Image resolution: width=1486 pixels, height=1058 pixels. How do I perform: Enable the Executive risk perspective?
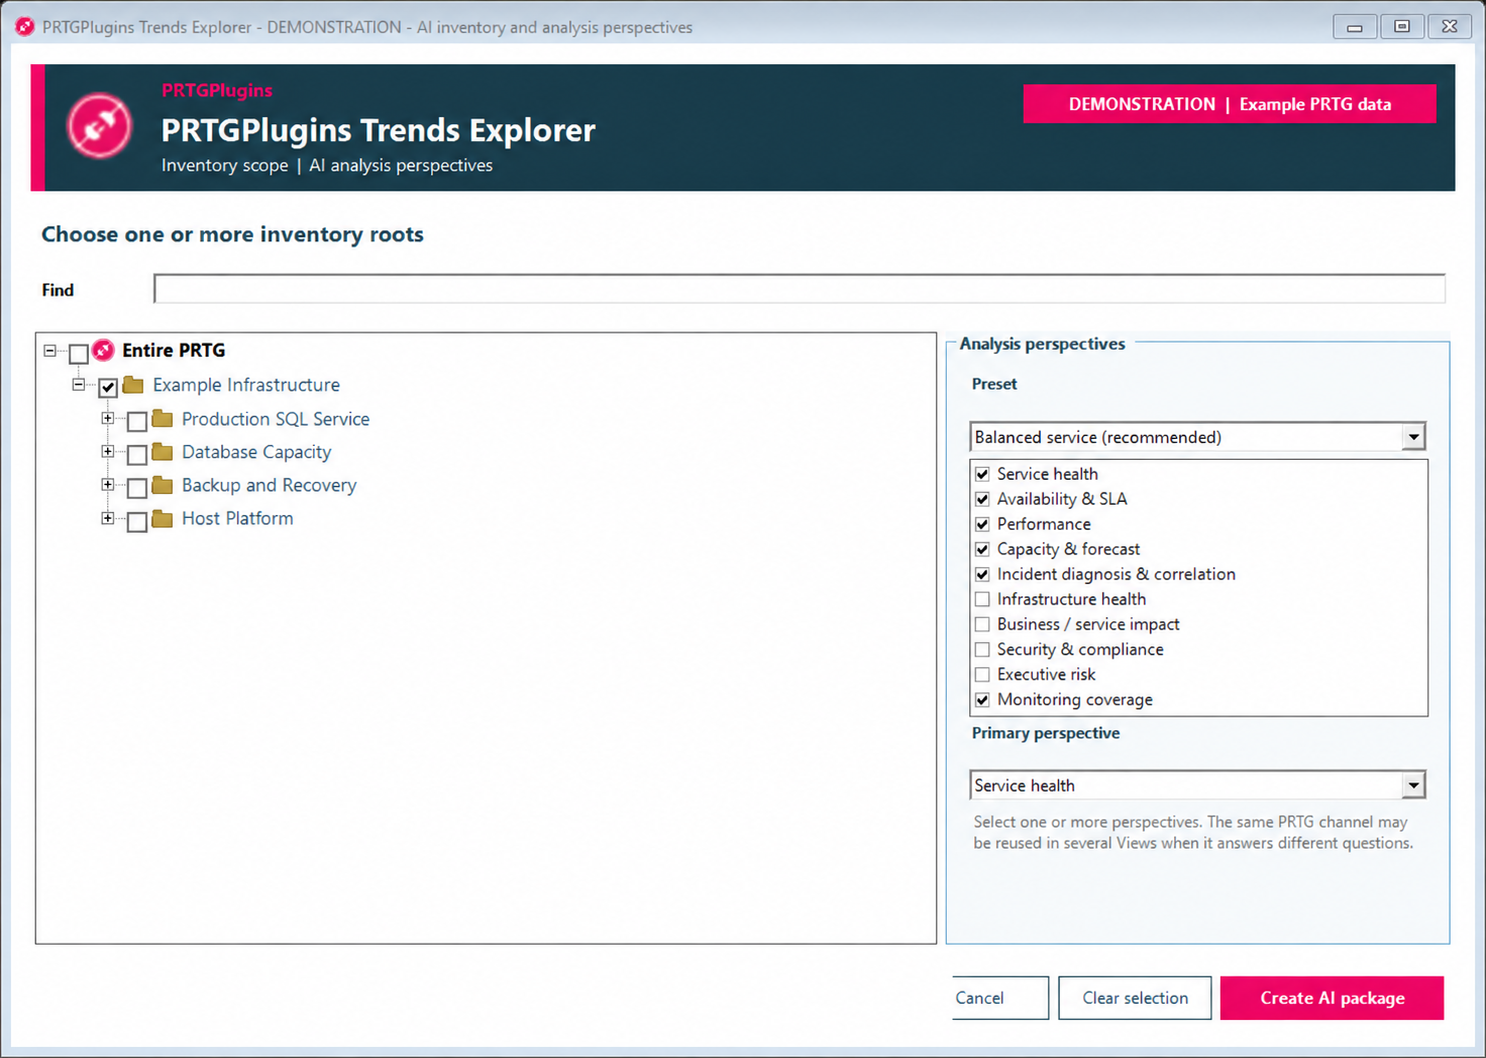point(982,674)
